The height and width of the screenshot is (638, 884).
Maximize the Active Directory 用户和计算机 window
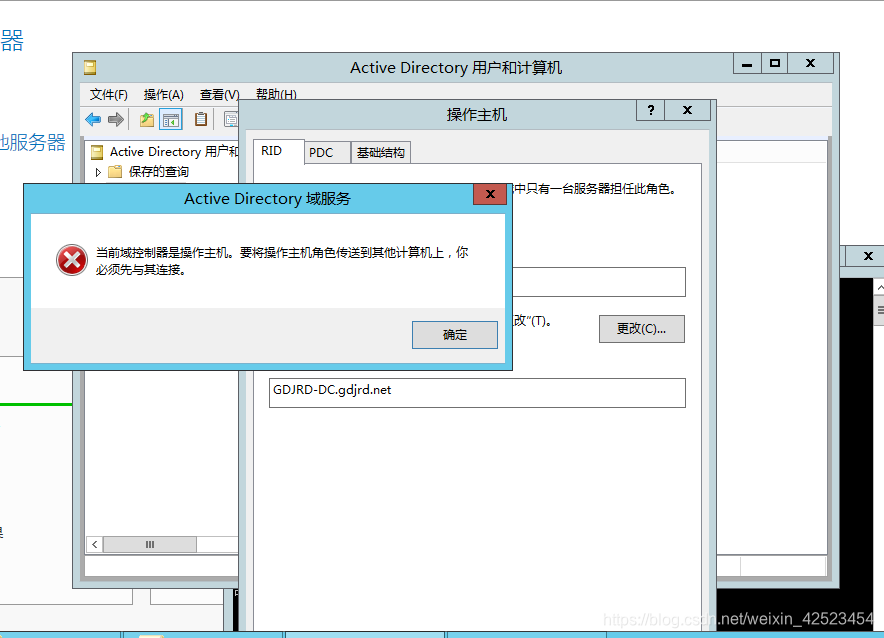click(775, 64)
